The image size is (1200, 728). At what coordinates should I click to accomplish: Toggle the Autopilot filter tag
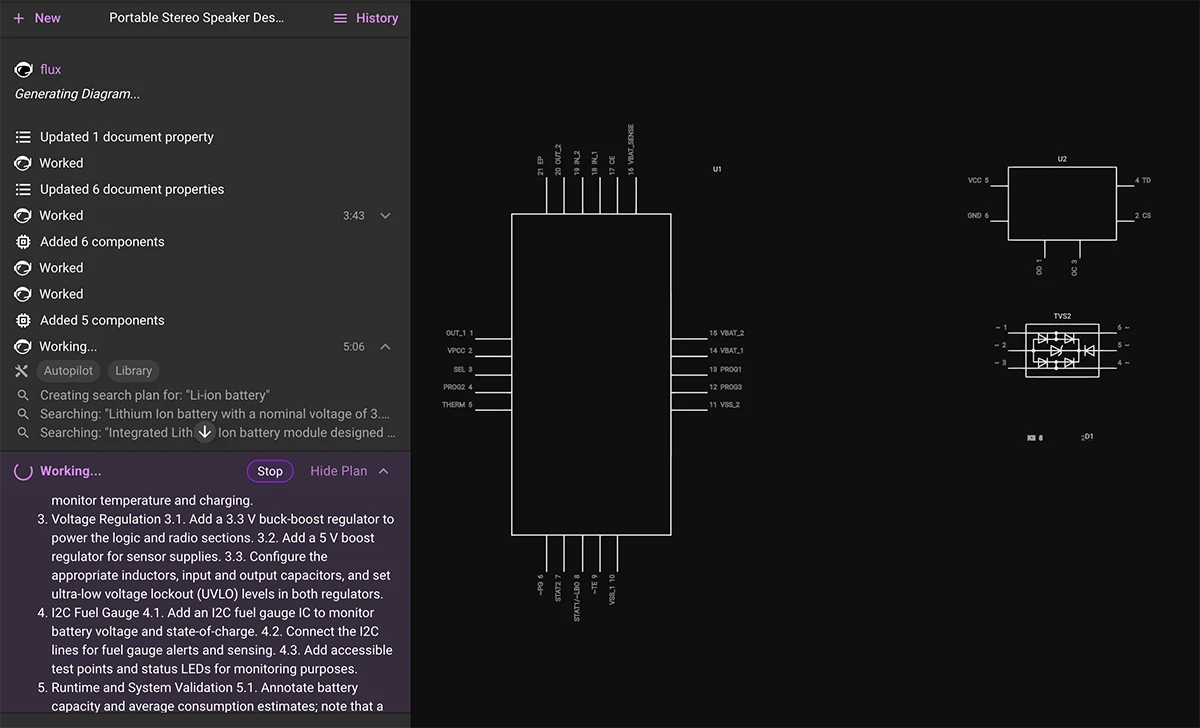point(67,370)
